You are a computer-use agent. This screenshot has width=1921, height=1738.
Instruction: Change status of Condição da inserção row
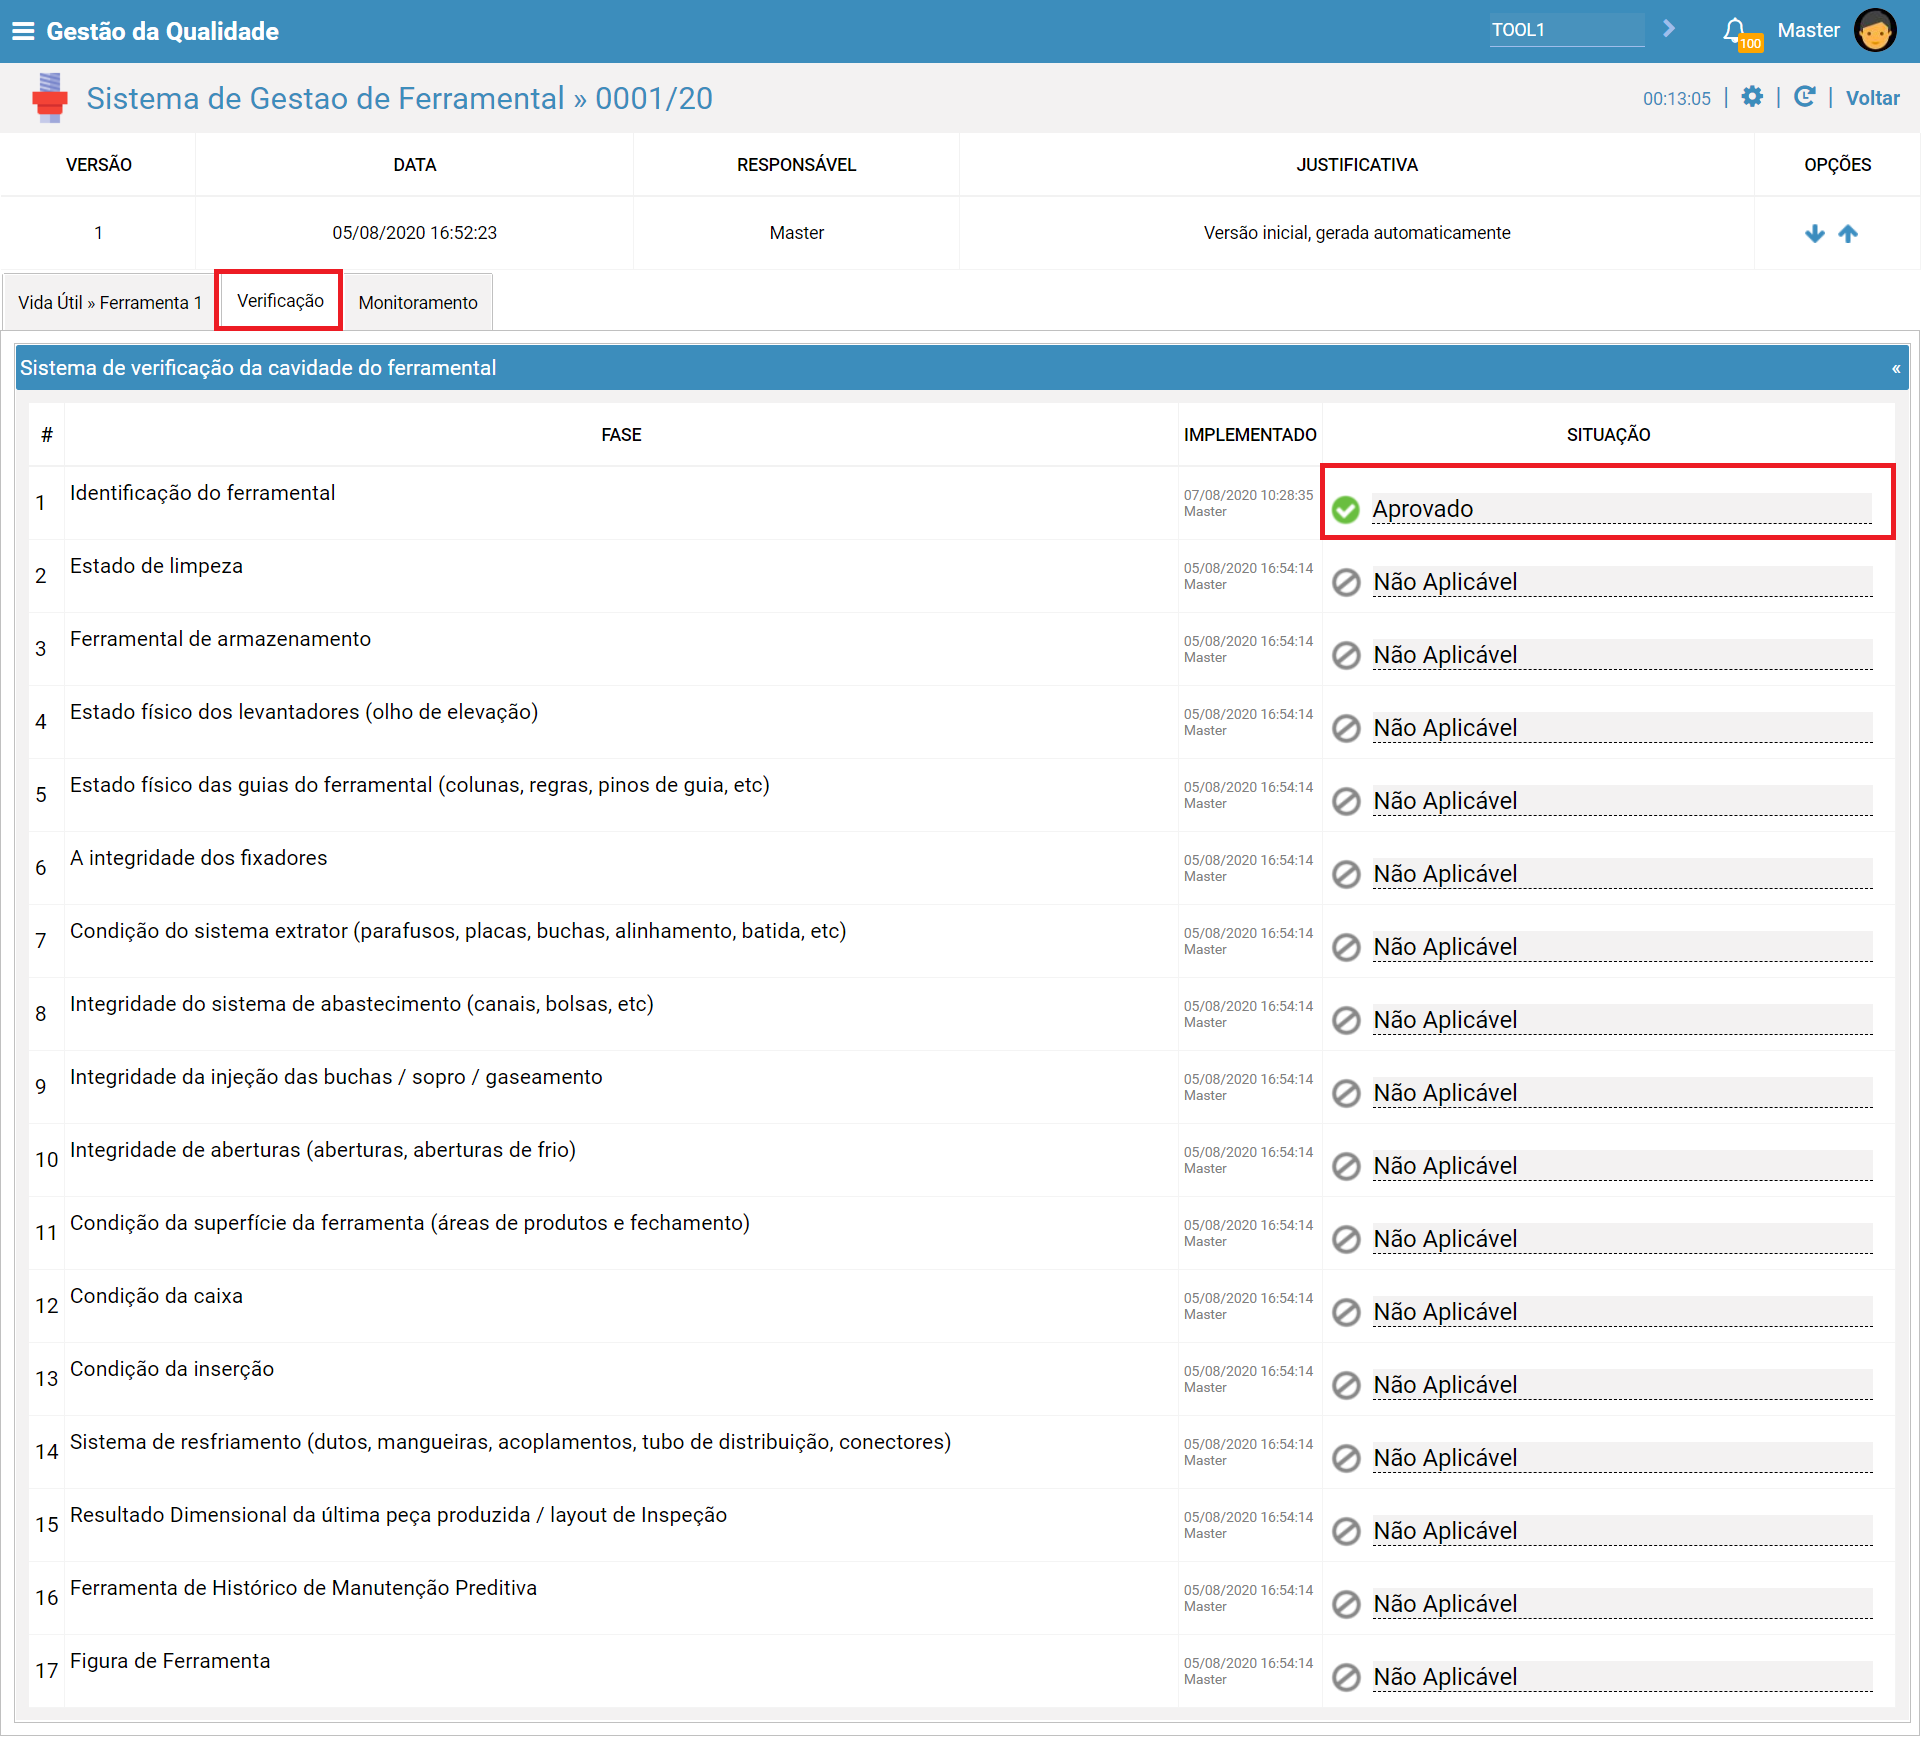point(1621,1385)
